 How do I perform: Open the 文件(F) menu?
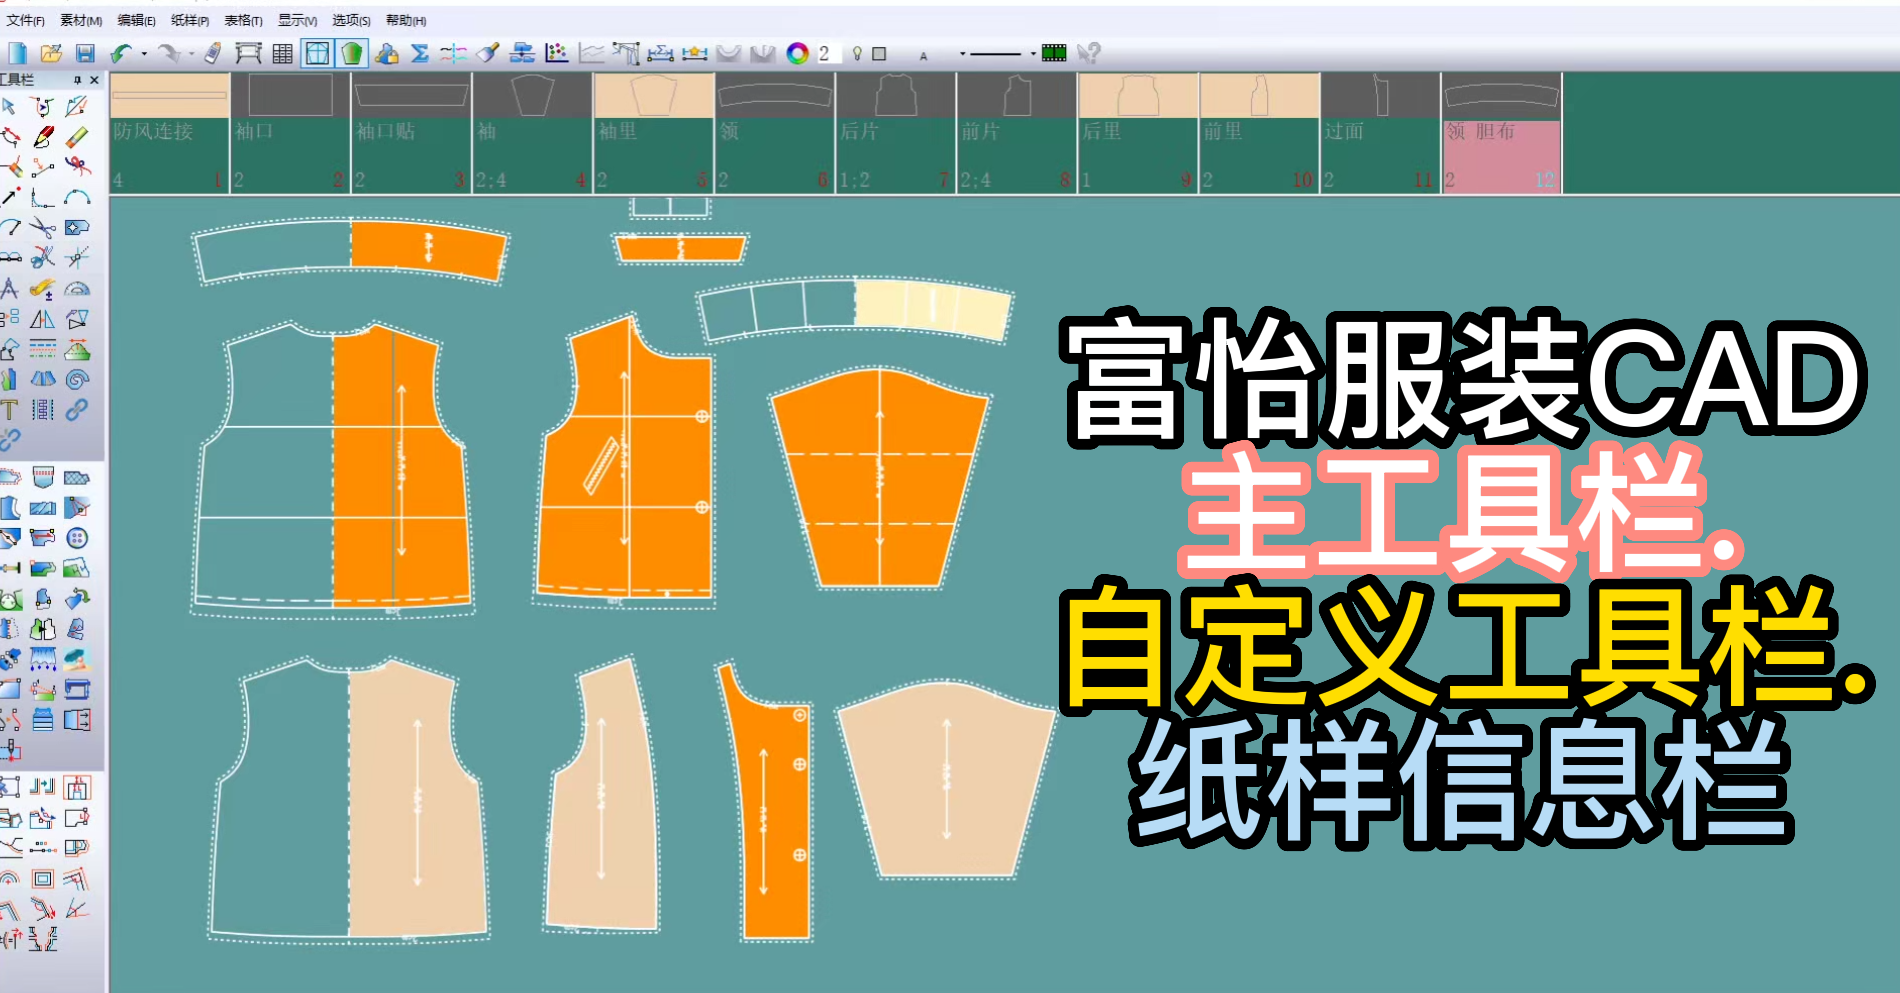point(25,20)
